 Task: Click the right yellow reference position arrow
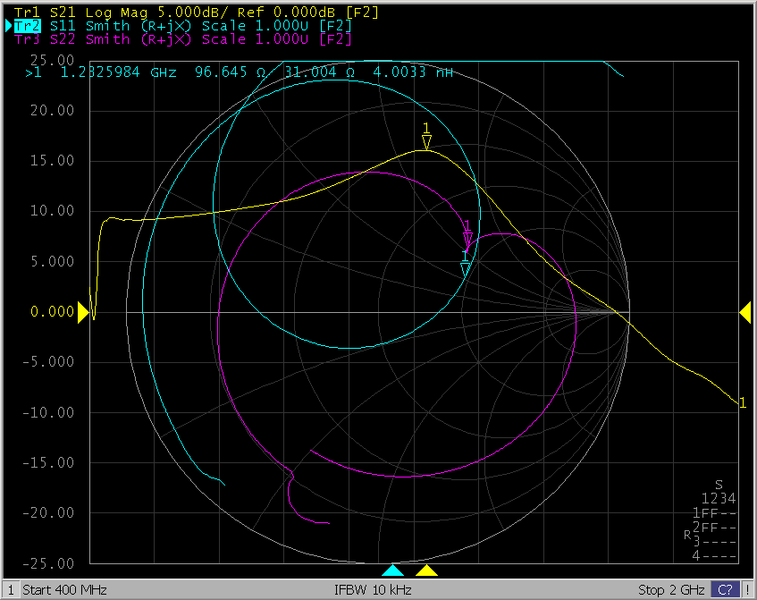(745, 313)
